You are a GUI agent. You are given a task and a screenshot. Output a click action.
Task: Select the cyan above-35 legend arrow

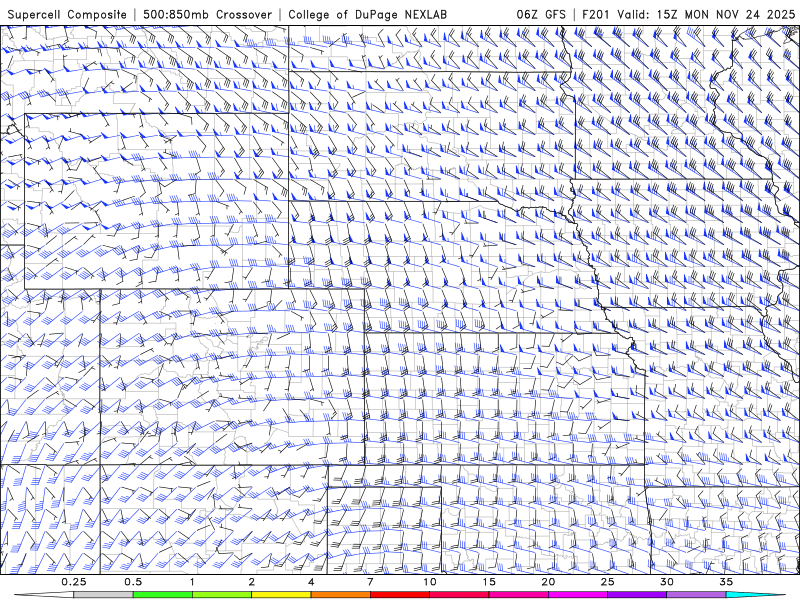click(755, 595)
